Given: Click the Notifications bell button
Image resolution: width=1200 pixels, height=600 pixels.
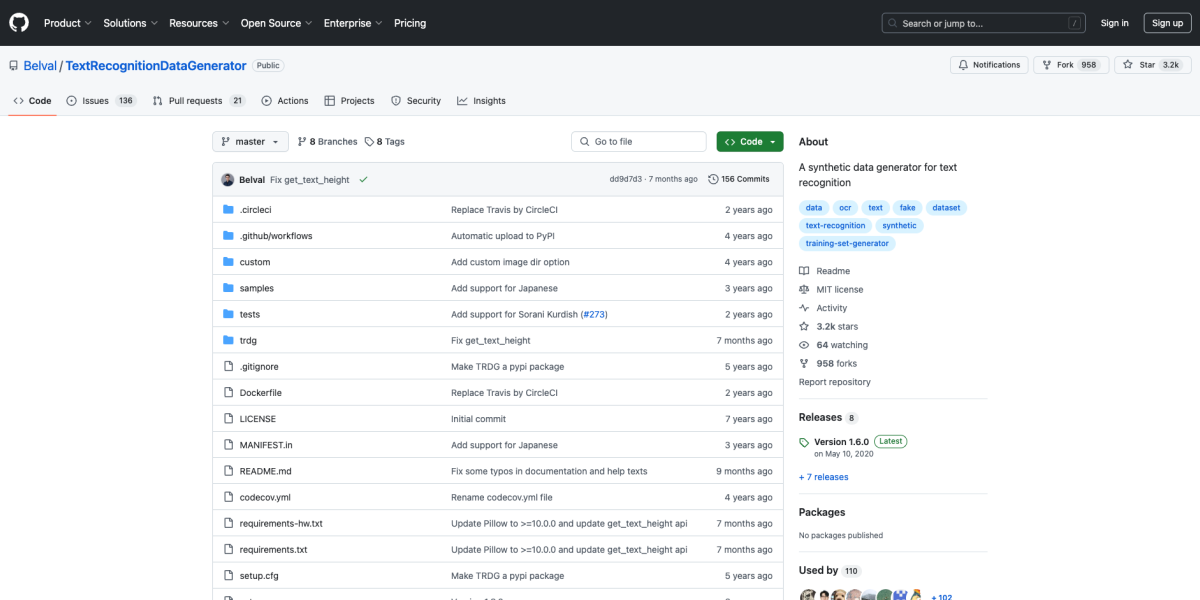Looking at the screenshot, I should tap(989, 65).
